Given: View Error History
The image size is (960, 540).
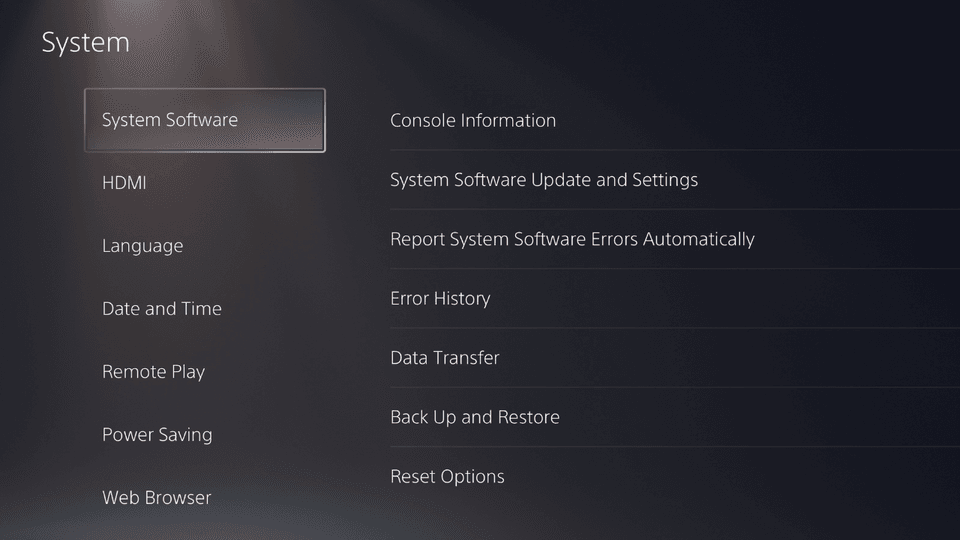Looking at the screenshot, I should click(675, 299).
